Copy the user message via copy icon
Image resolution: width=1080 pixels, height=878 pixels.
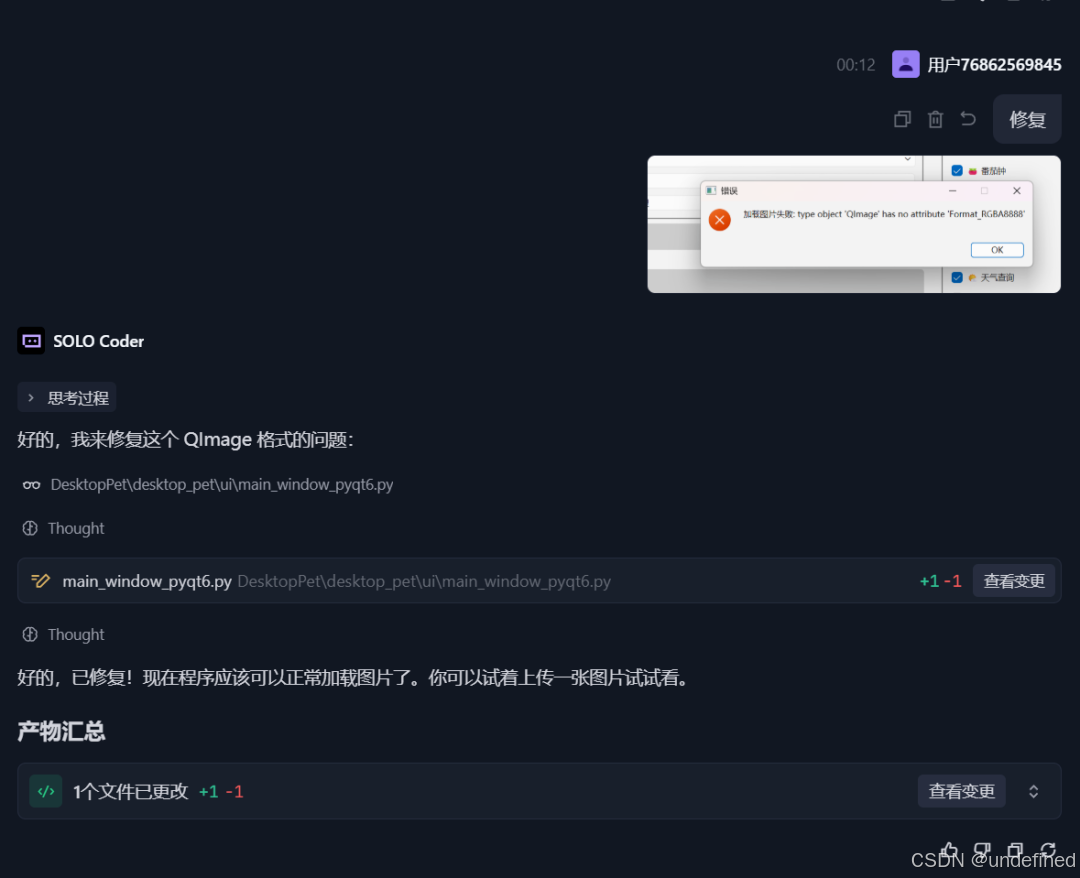(901, 118)
